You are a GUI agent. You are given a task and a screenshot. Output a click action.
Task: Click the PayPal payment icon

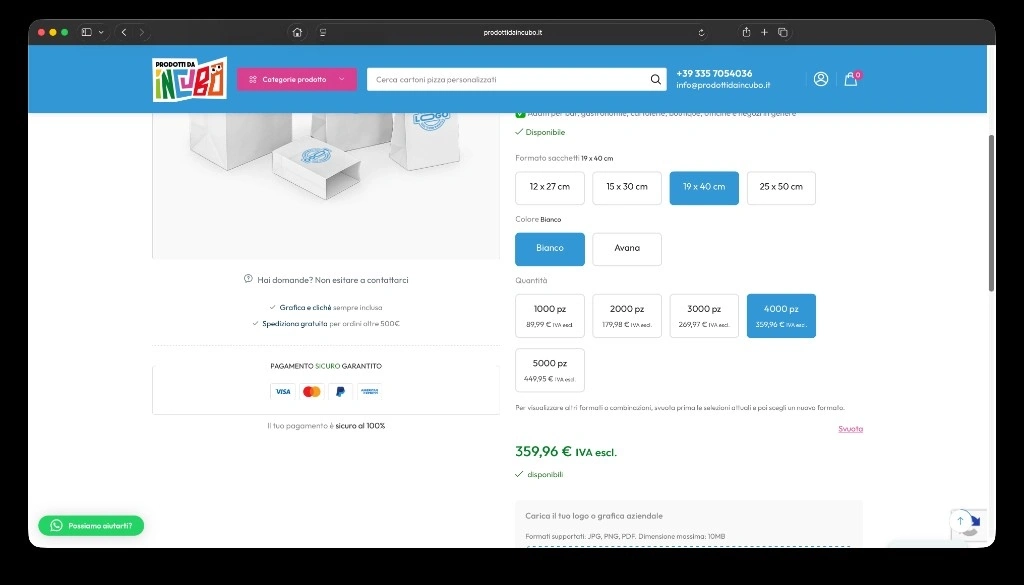pyautogui.click(x=340, y=391)
